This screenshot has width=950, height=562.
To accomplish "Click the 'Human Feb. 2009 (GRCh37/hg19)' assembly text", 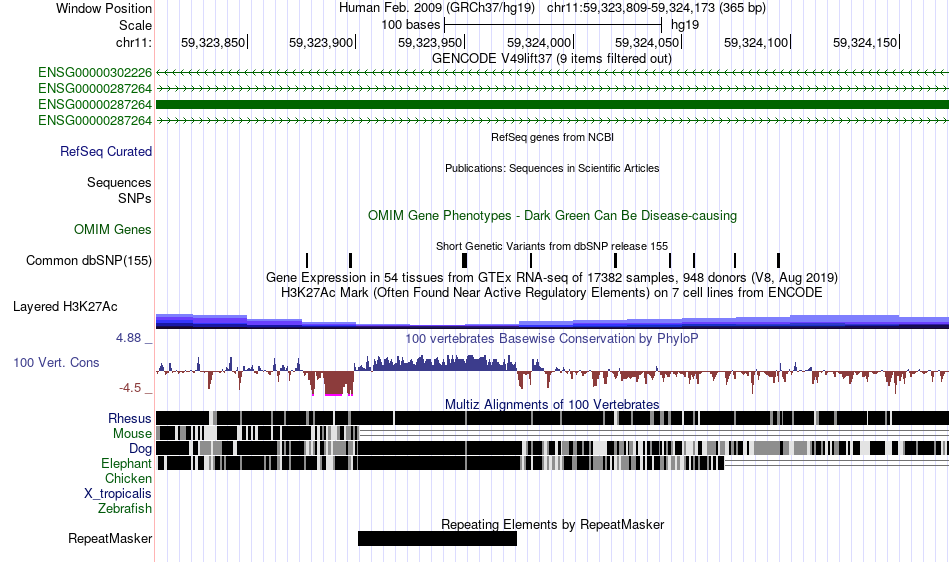I will point(437,8).
